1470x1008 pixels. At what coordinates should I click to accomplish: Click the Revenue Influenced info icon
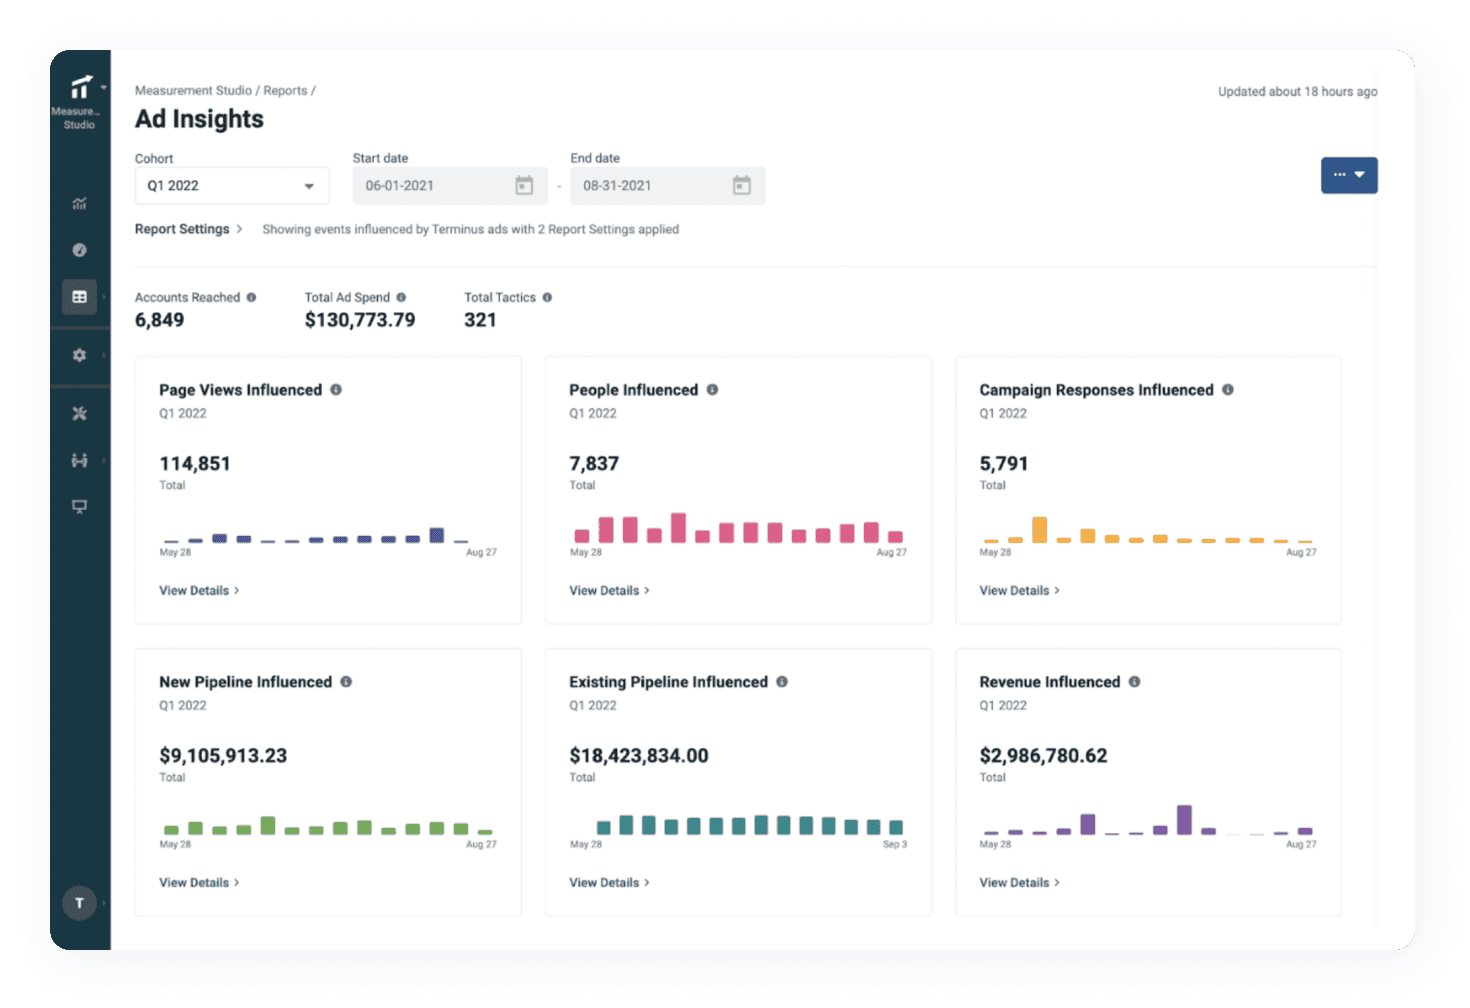[1135, 681]
